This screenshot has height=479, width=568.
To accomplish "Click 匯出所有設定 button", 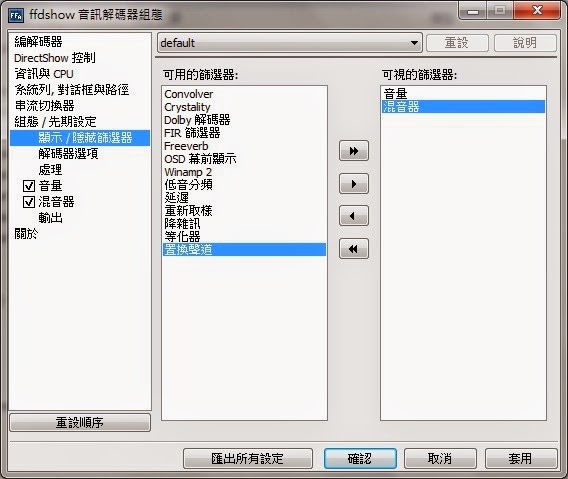I will pyautogui.click(x=248, y=458).
